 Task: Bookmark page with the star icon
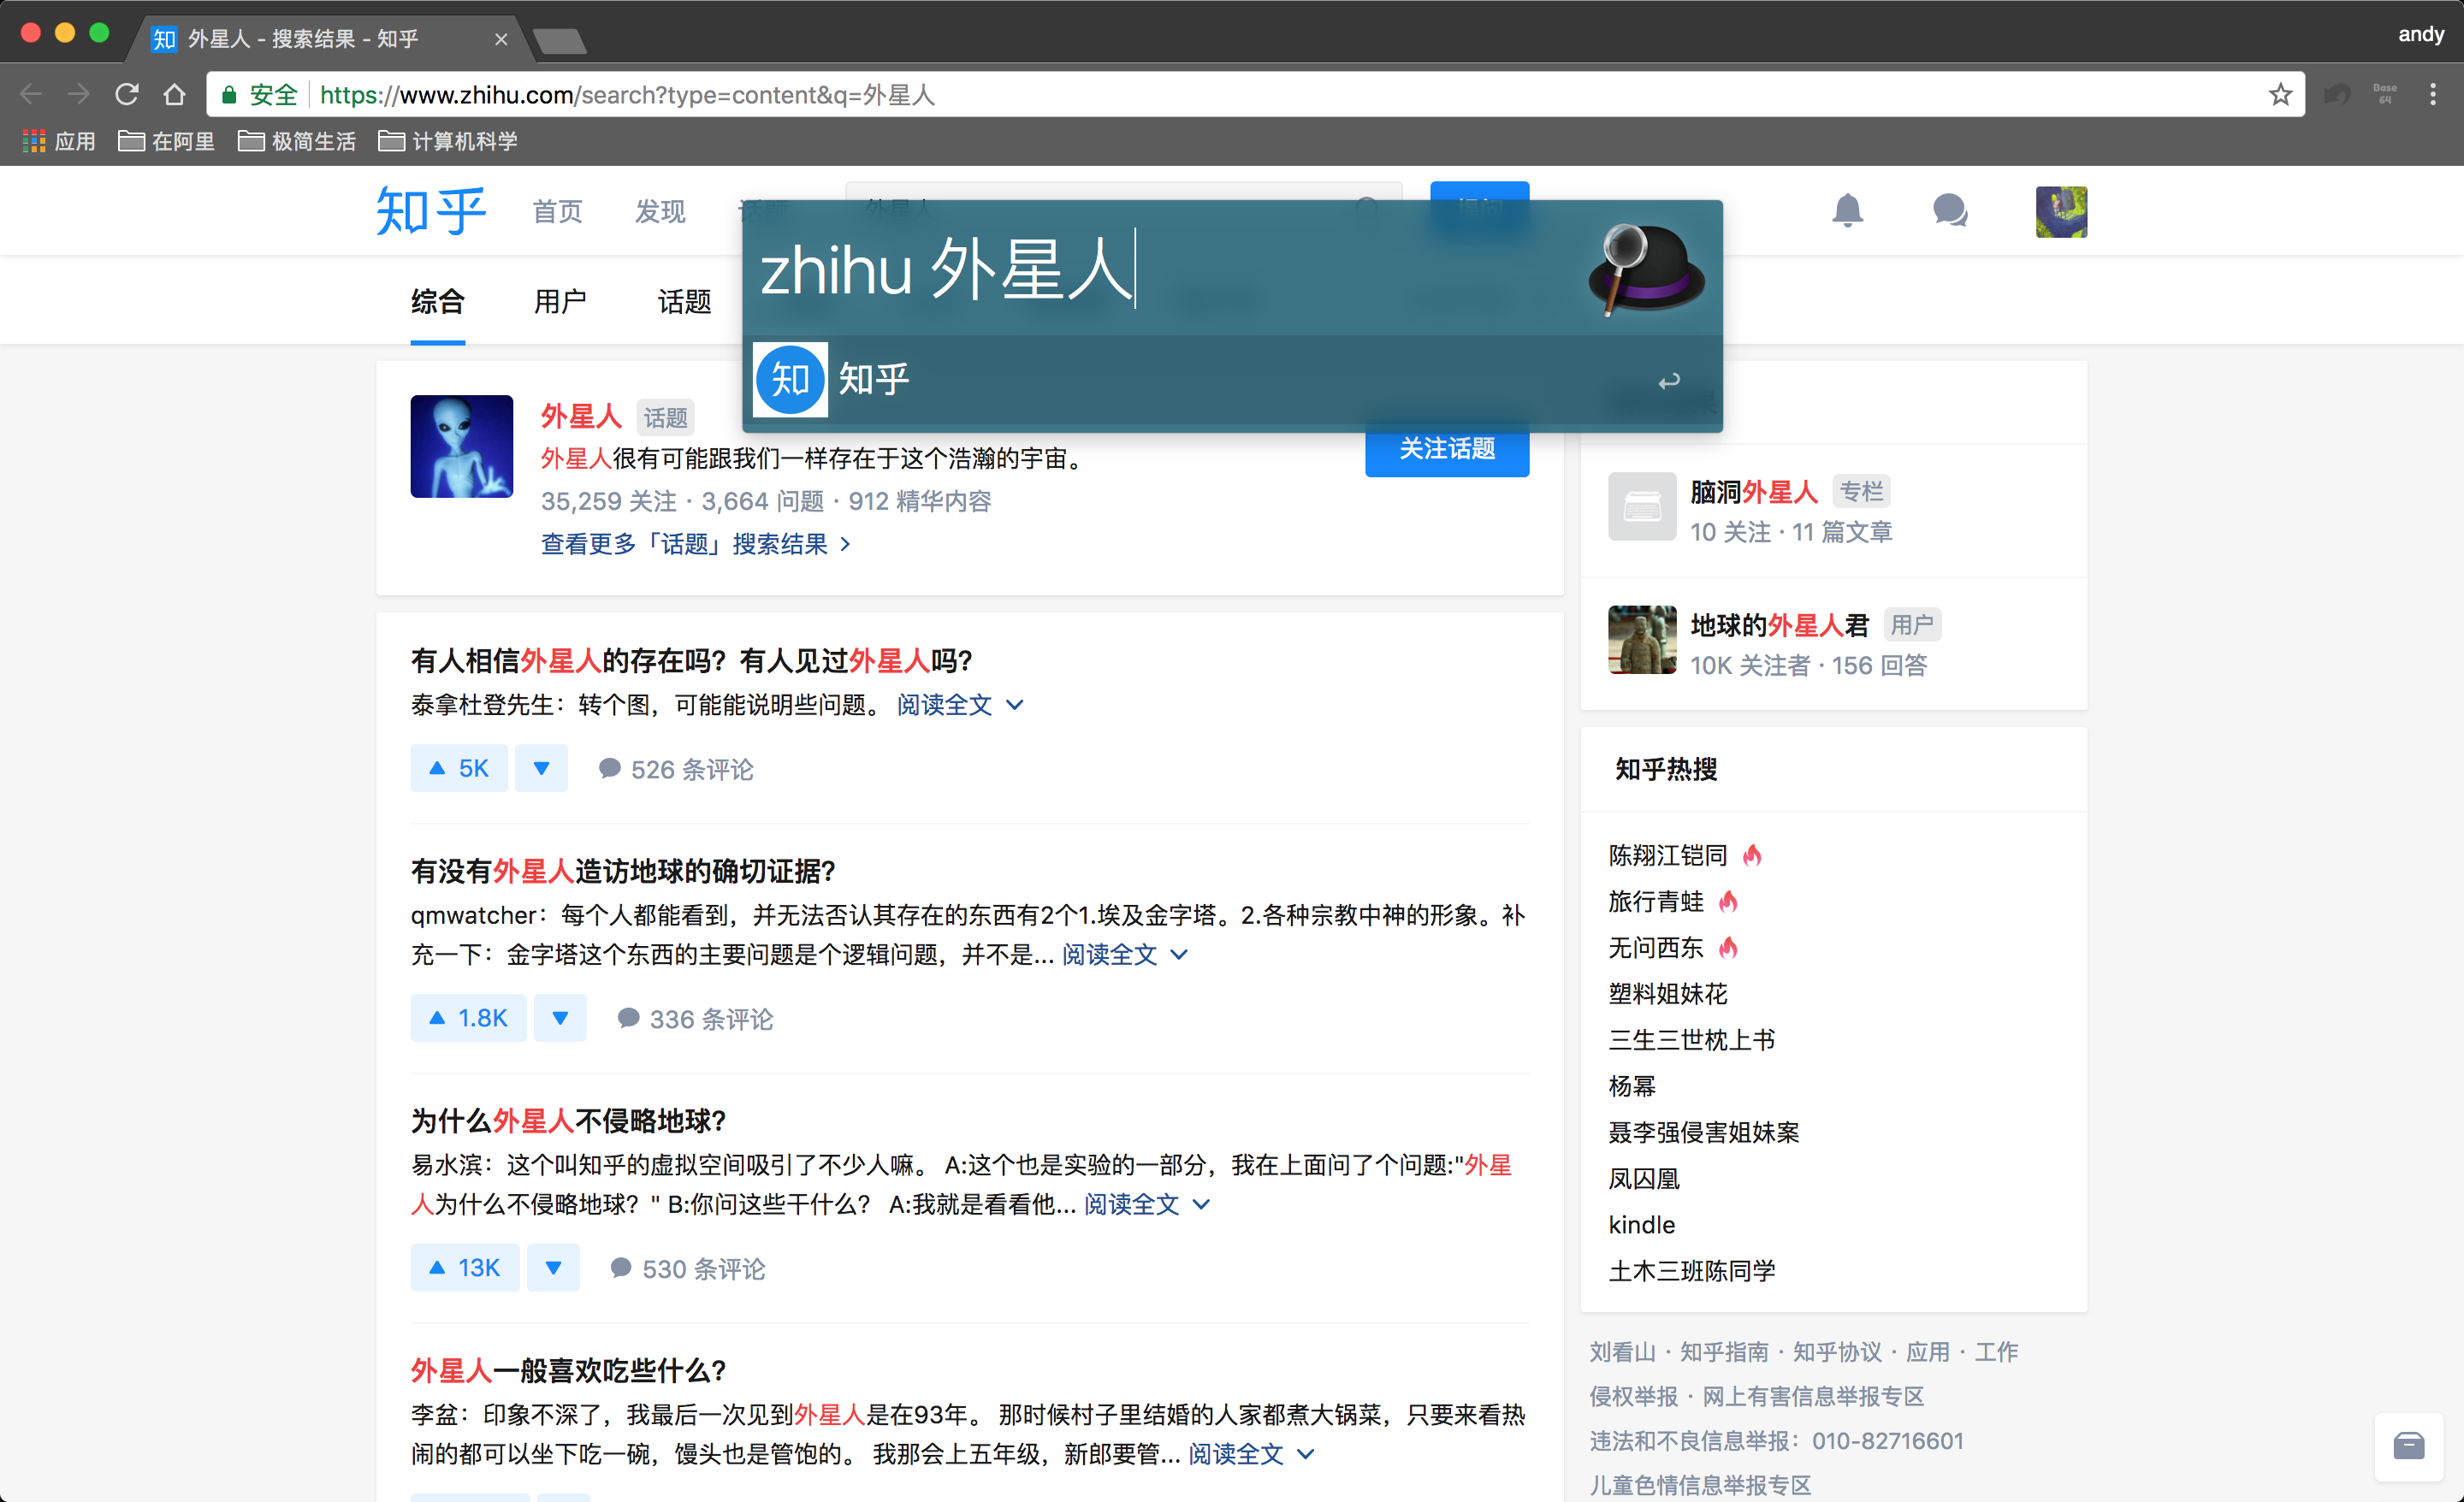coord(2279,95)
